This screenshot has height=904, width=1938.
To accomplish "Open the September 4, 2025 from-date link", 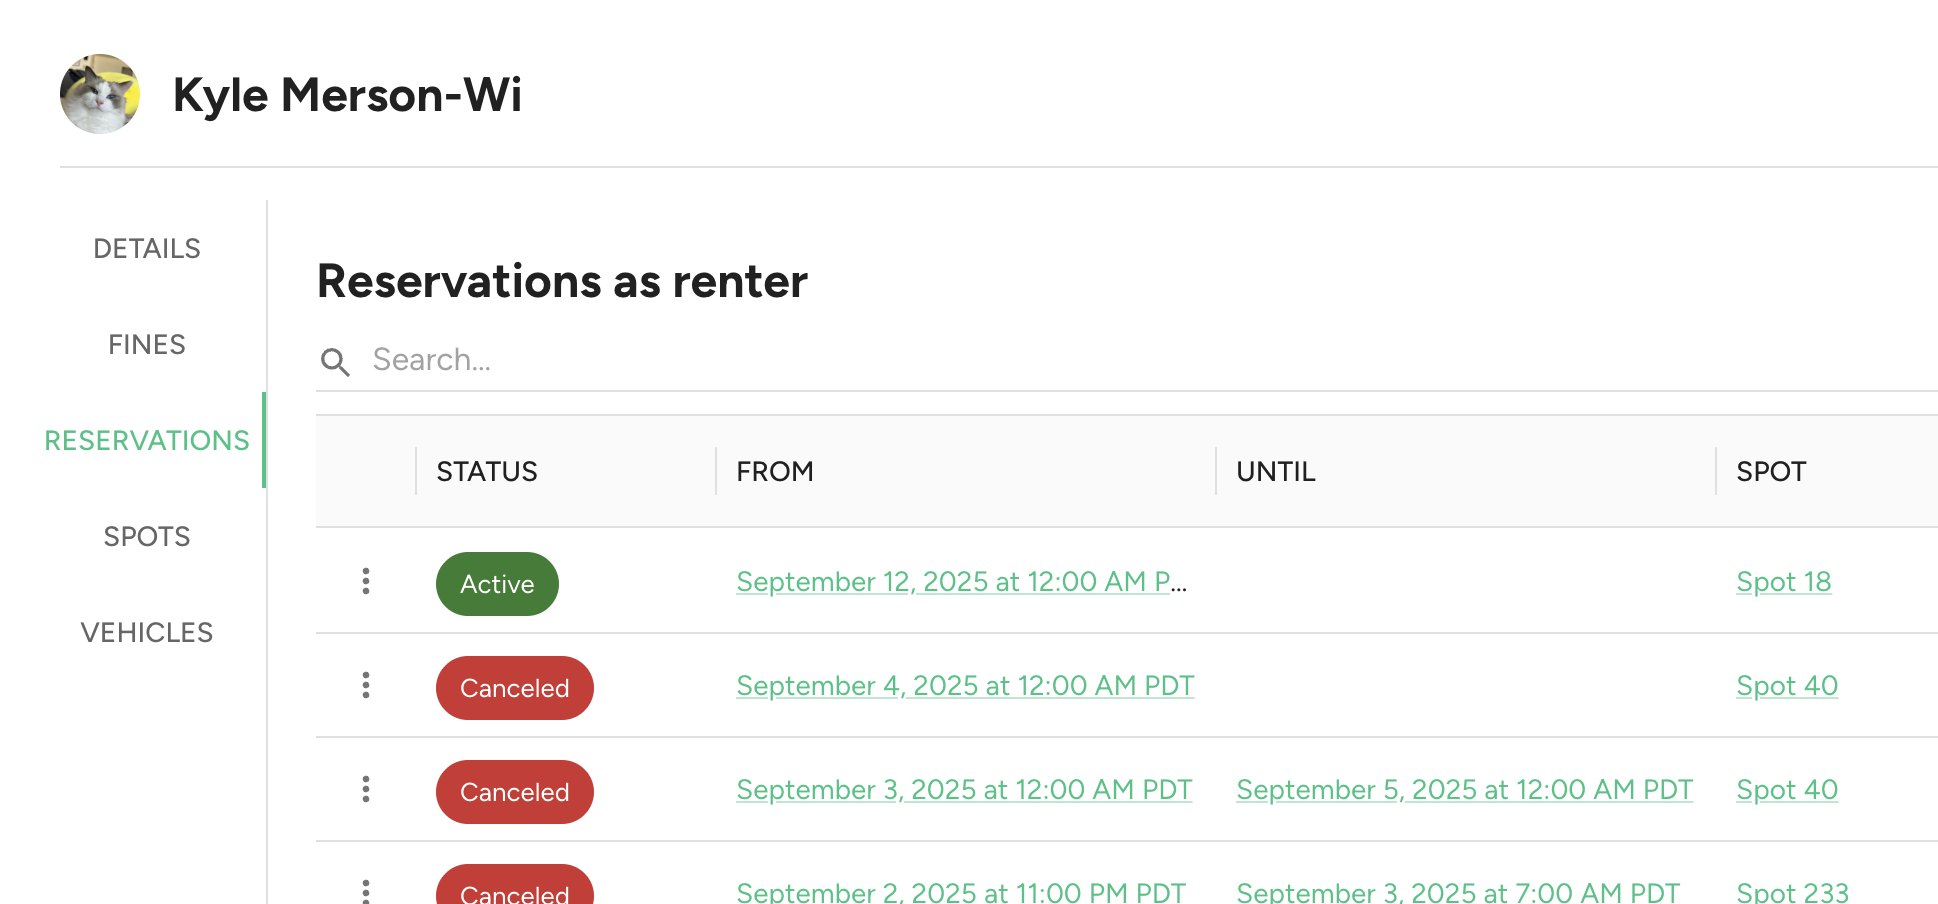I will (965, 685).
